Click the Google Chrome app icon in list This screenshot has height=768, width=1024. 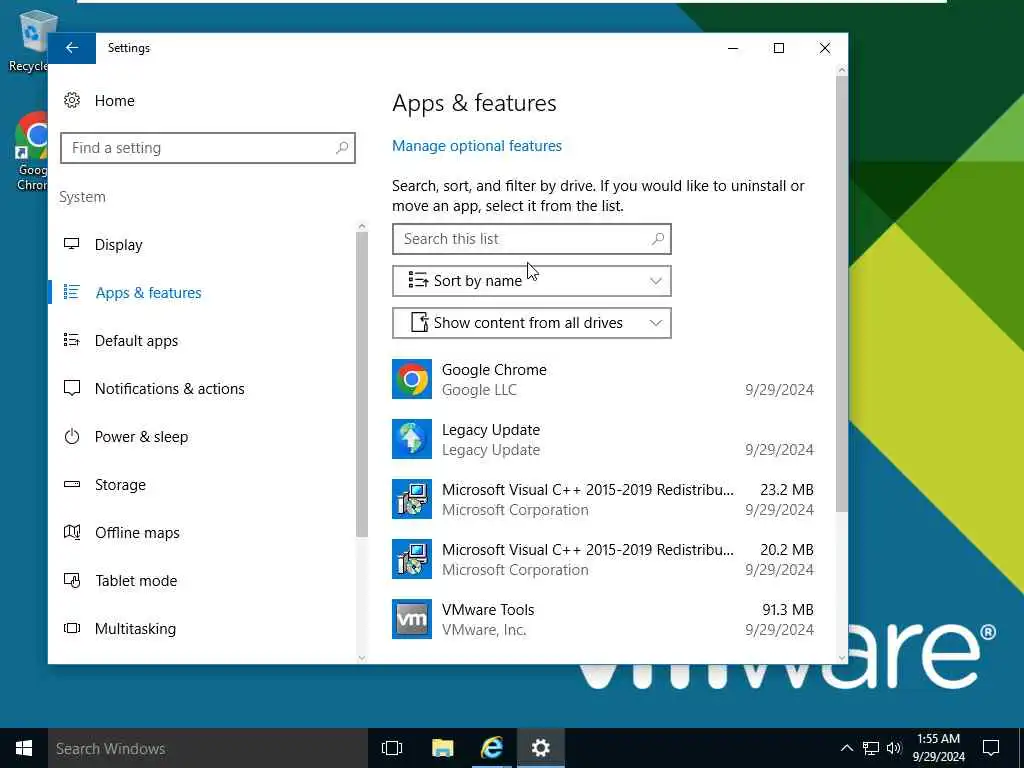tap(411, 379)
